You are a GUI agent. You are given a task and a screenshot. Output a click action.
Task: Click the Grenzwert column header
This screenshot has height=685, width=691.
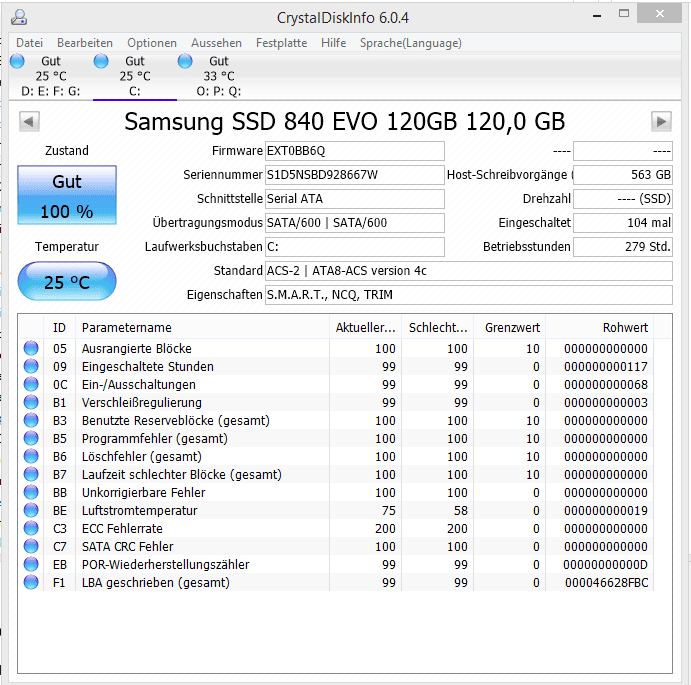point(510,328)
